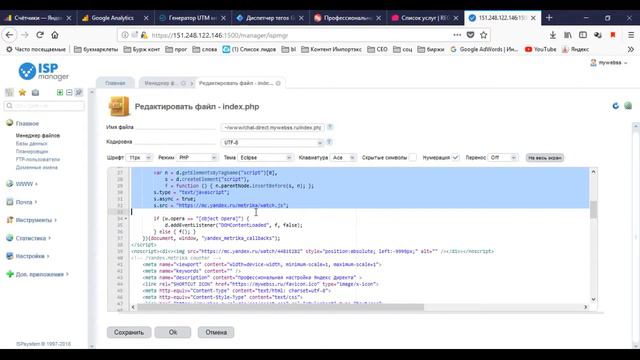Click the Сохранить button
Viewport: 640px width, 360px height.
pyautogui.click(x=129, y=332)
